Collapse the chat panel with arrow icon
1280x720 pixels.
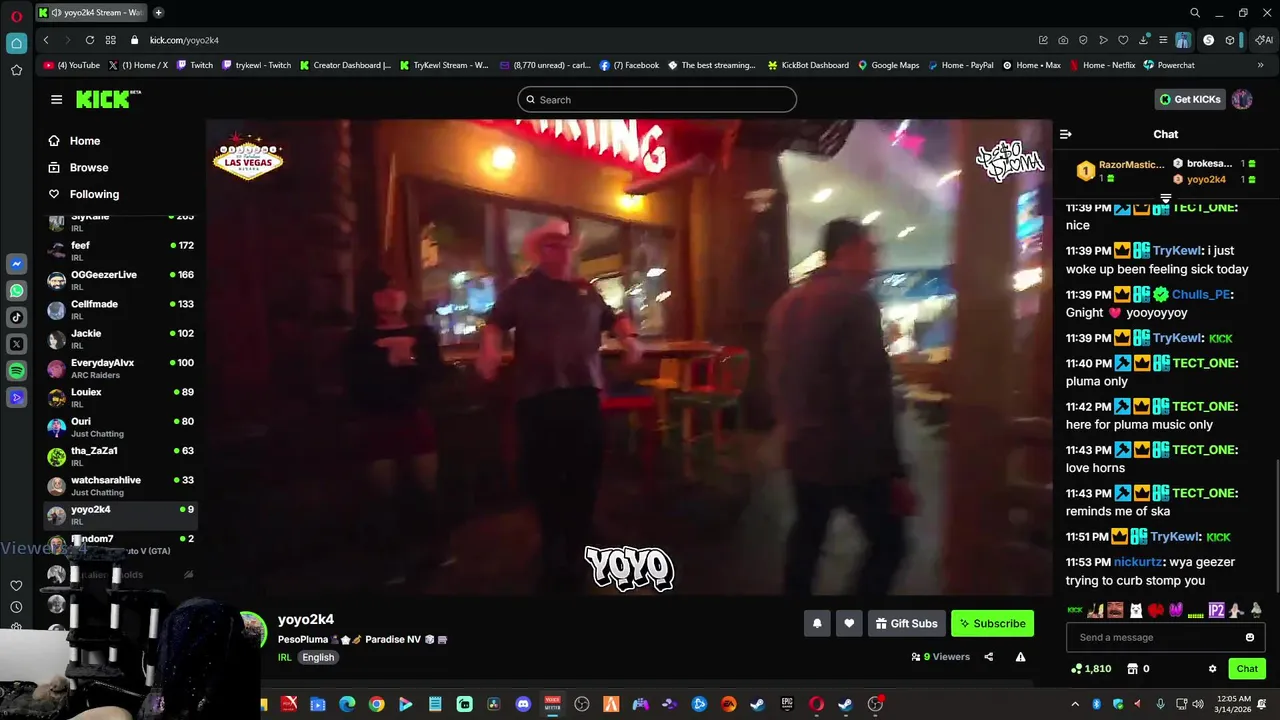click(x=1066, y=134)
